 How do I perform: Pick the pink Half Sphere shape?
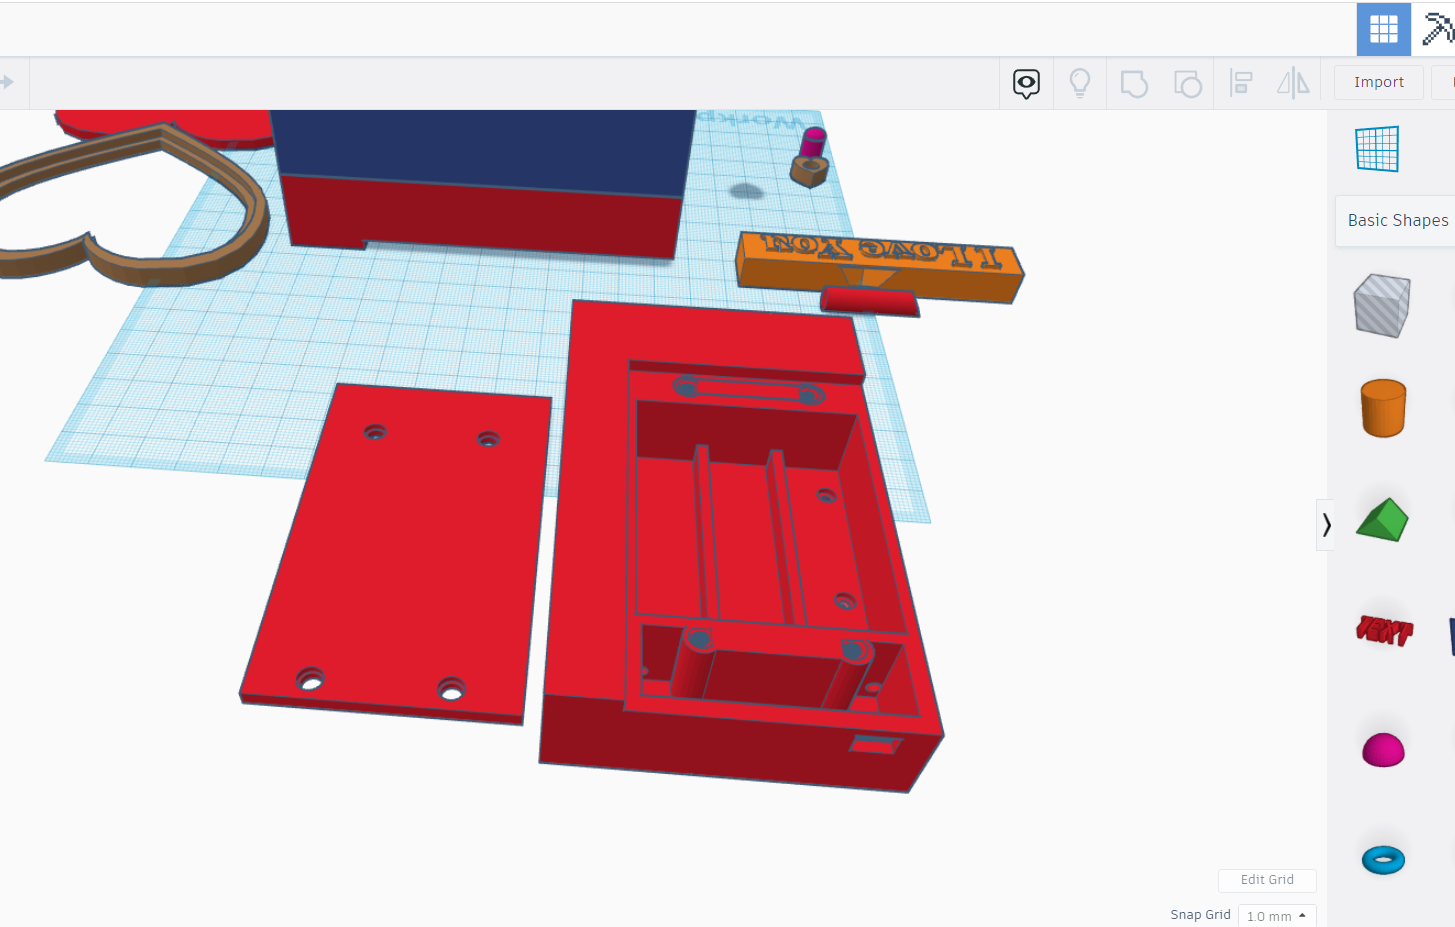click(x=1383, y=750)
